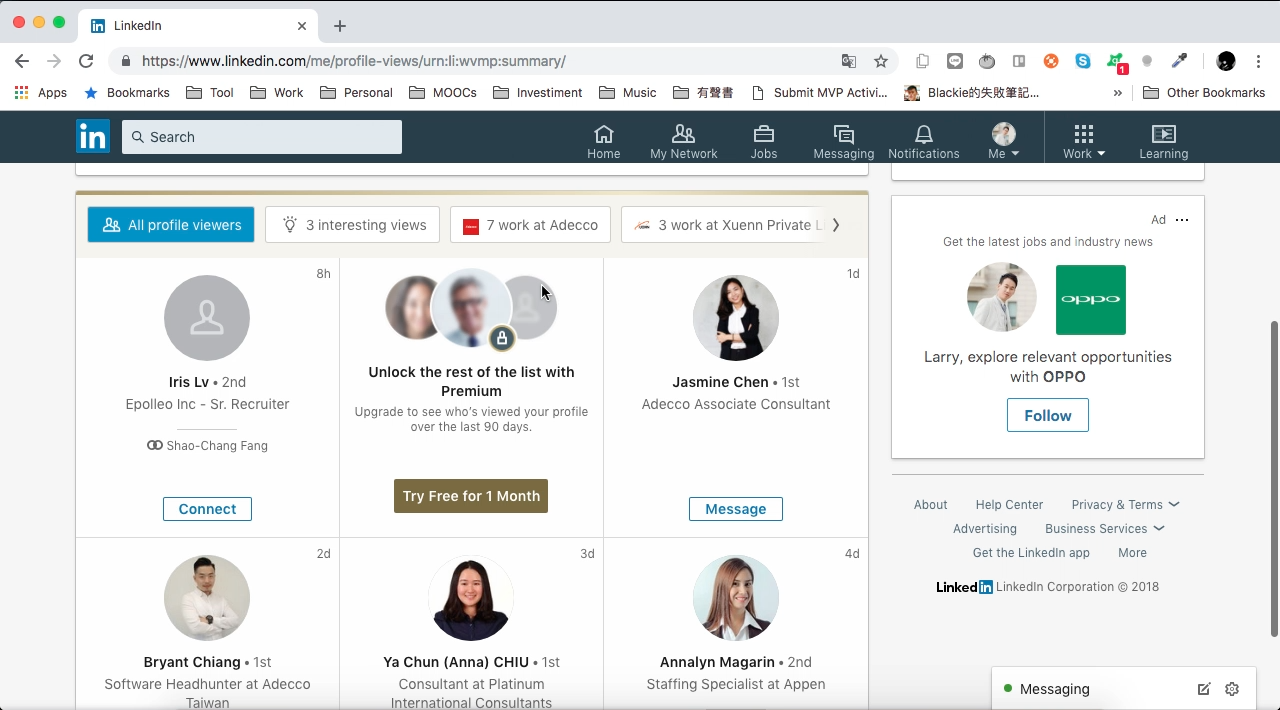Click the premium lock icon badge
Screen dimensions: 1280x710
[502, 338]
